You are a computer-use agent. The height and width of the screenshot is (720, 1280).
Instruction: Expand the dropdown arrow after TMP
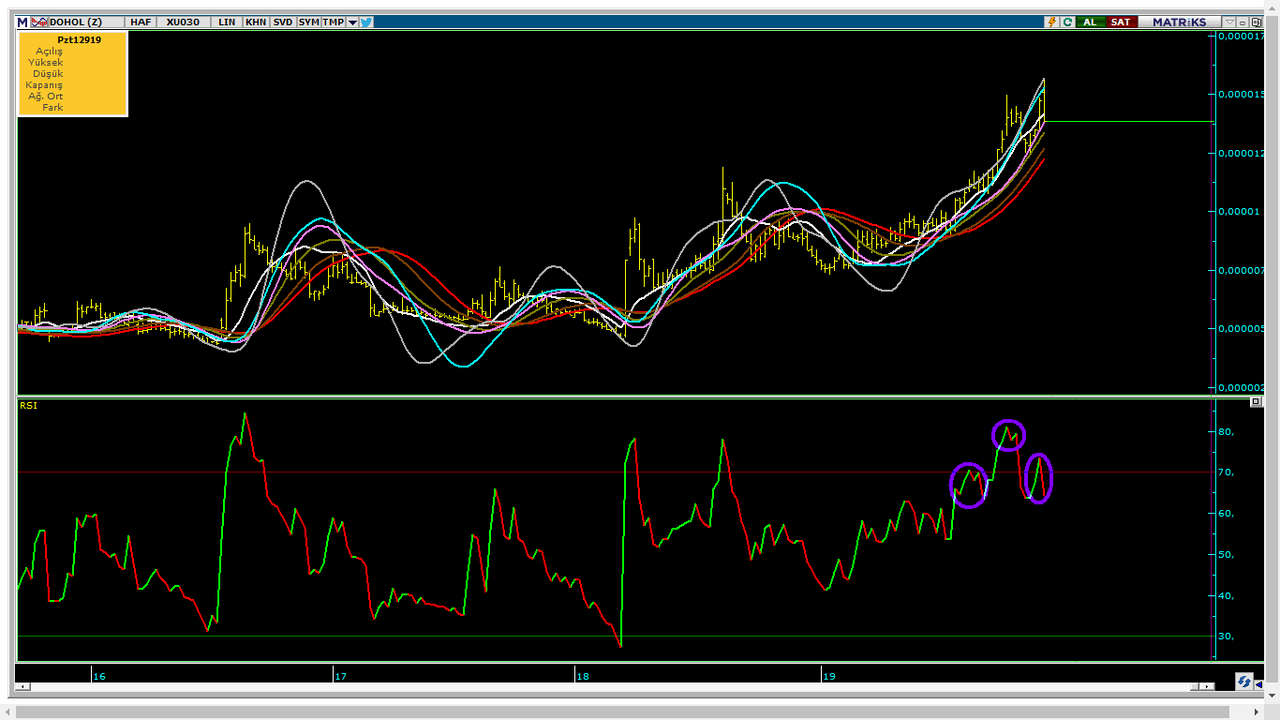(x=352, y=22)
